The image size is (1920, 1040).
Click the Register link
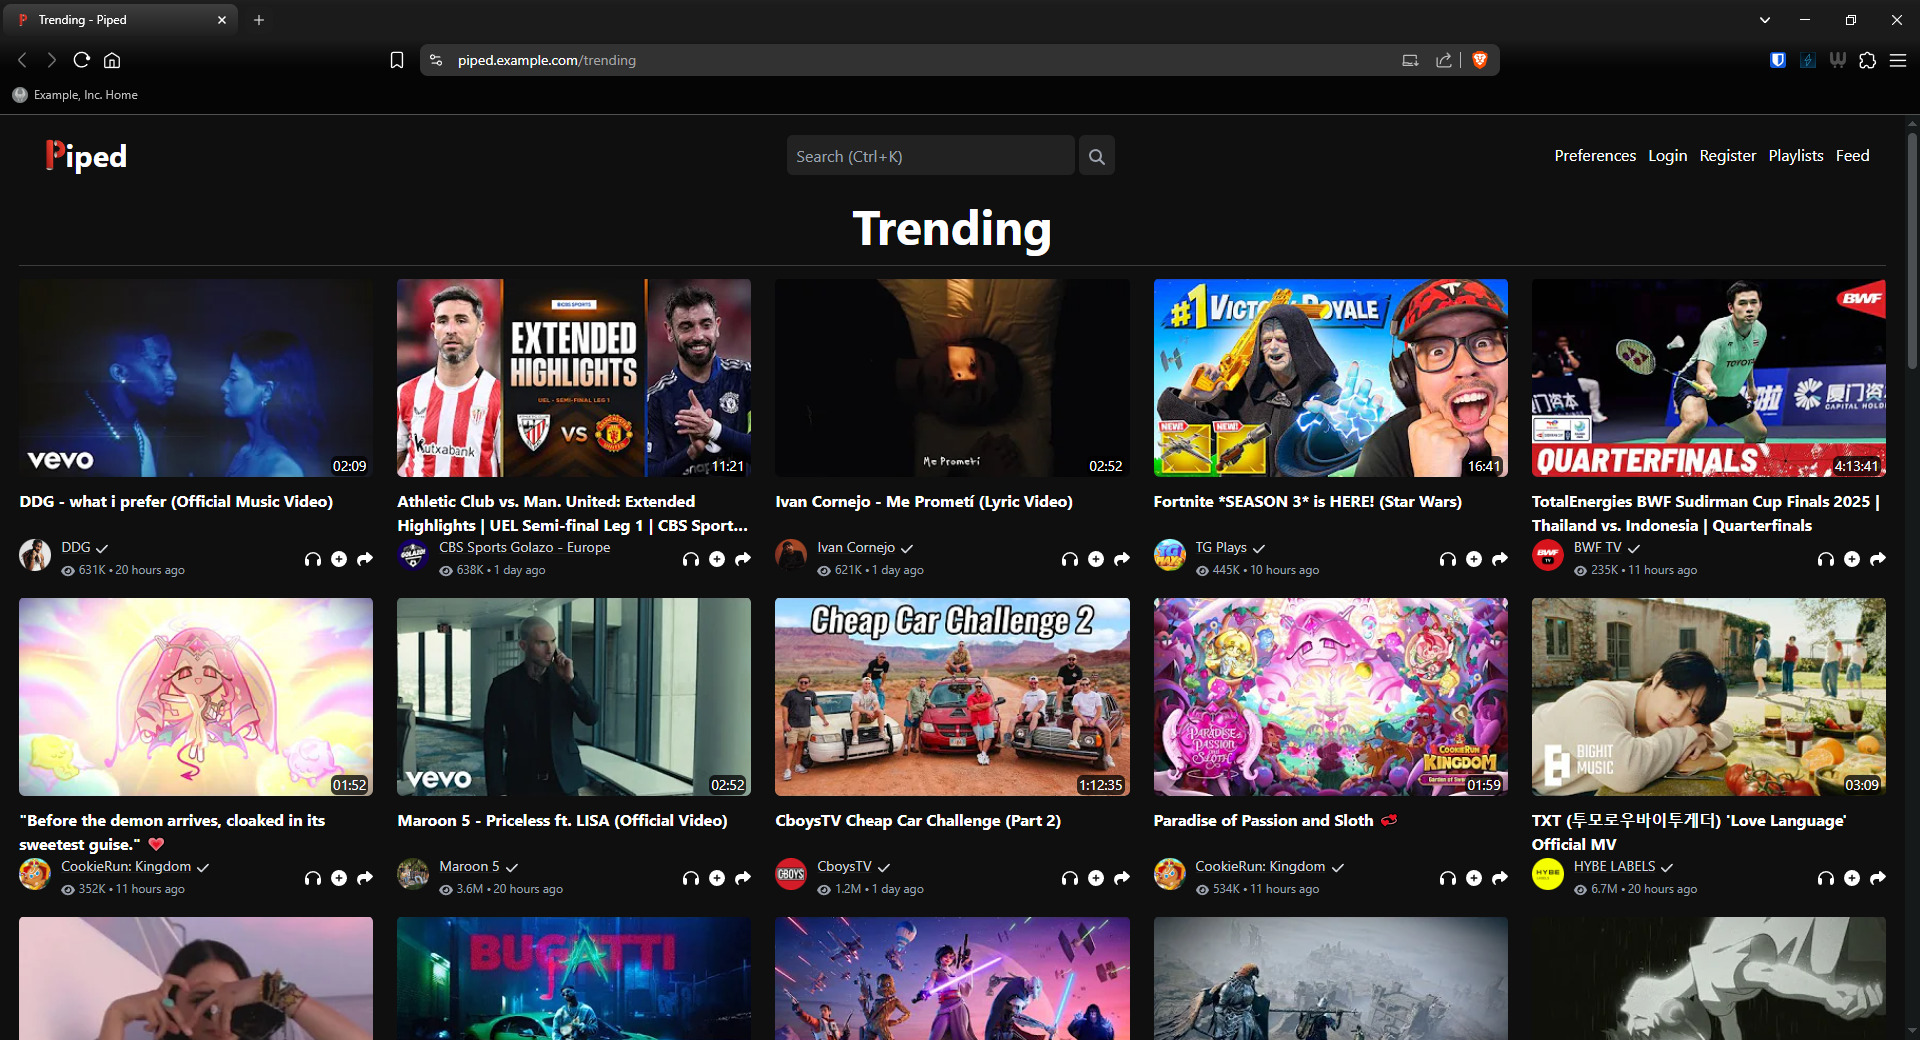pyautogui.click(x=1727, y=156)
